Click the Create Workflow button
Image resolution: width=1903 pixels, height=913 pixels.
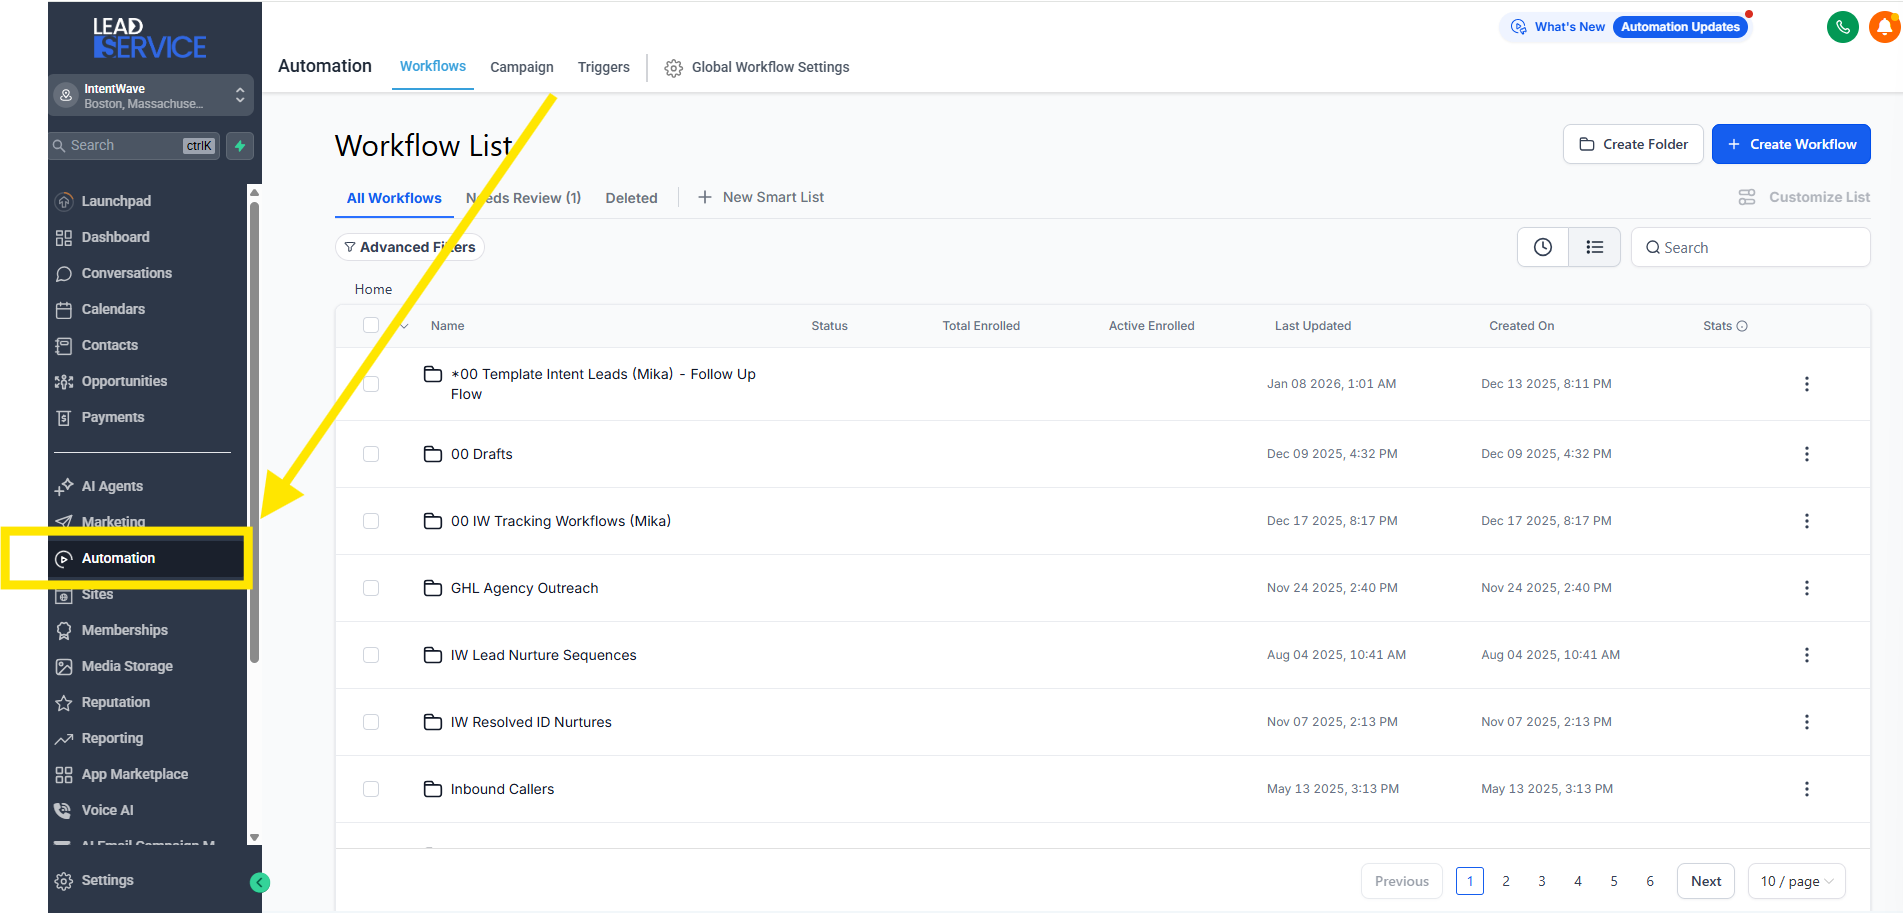[x=1790, y=144]
